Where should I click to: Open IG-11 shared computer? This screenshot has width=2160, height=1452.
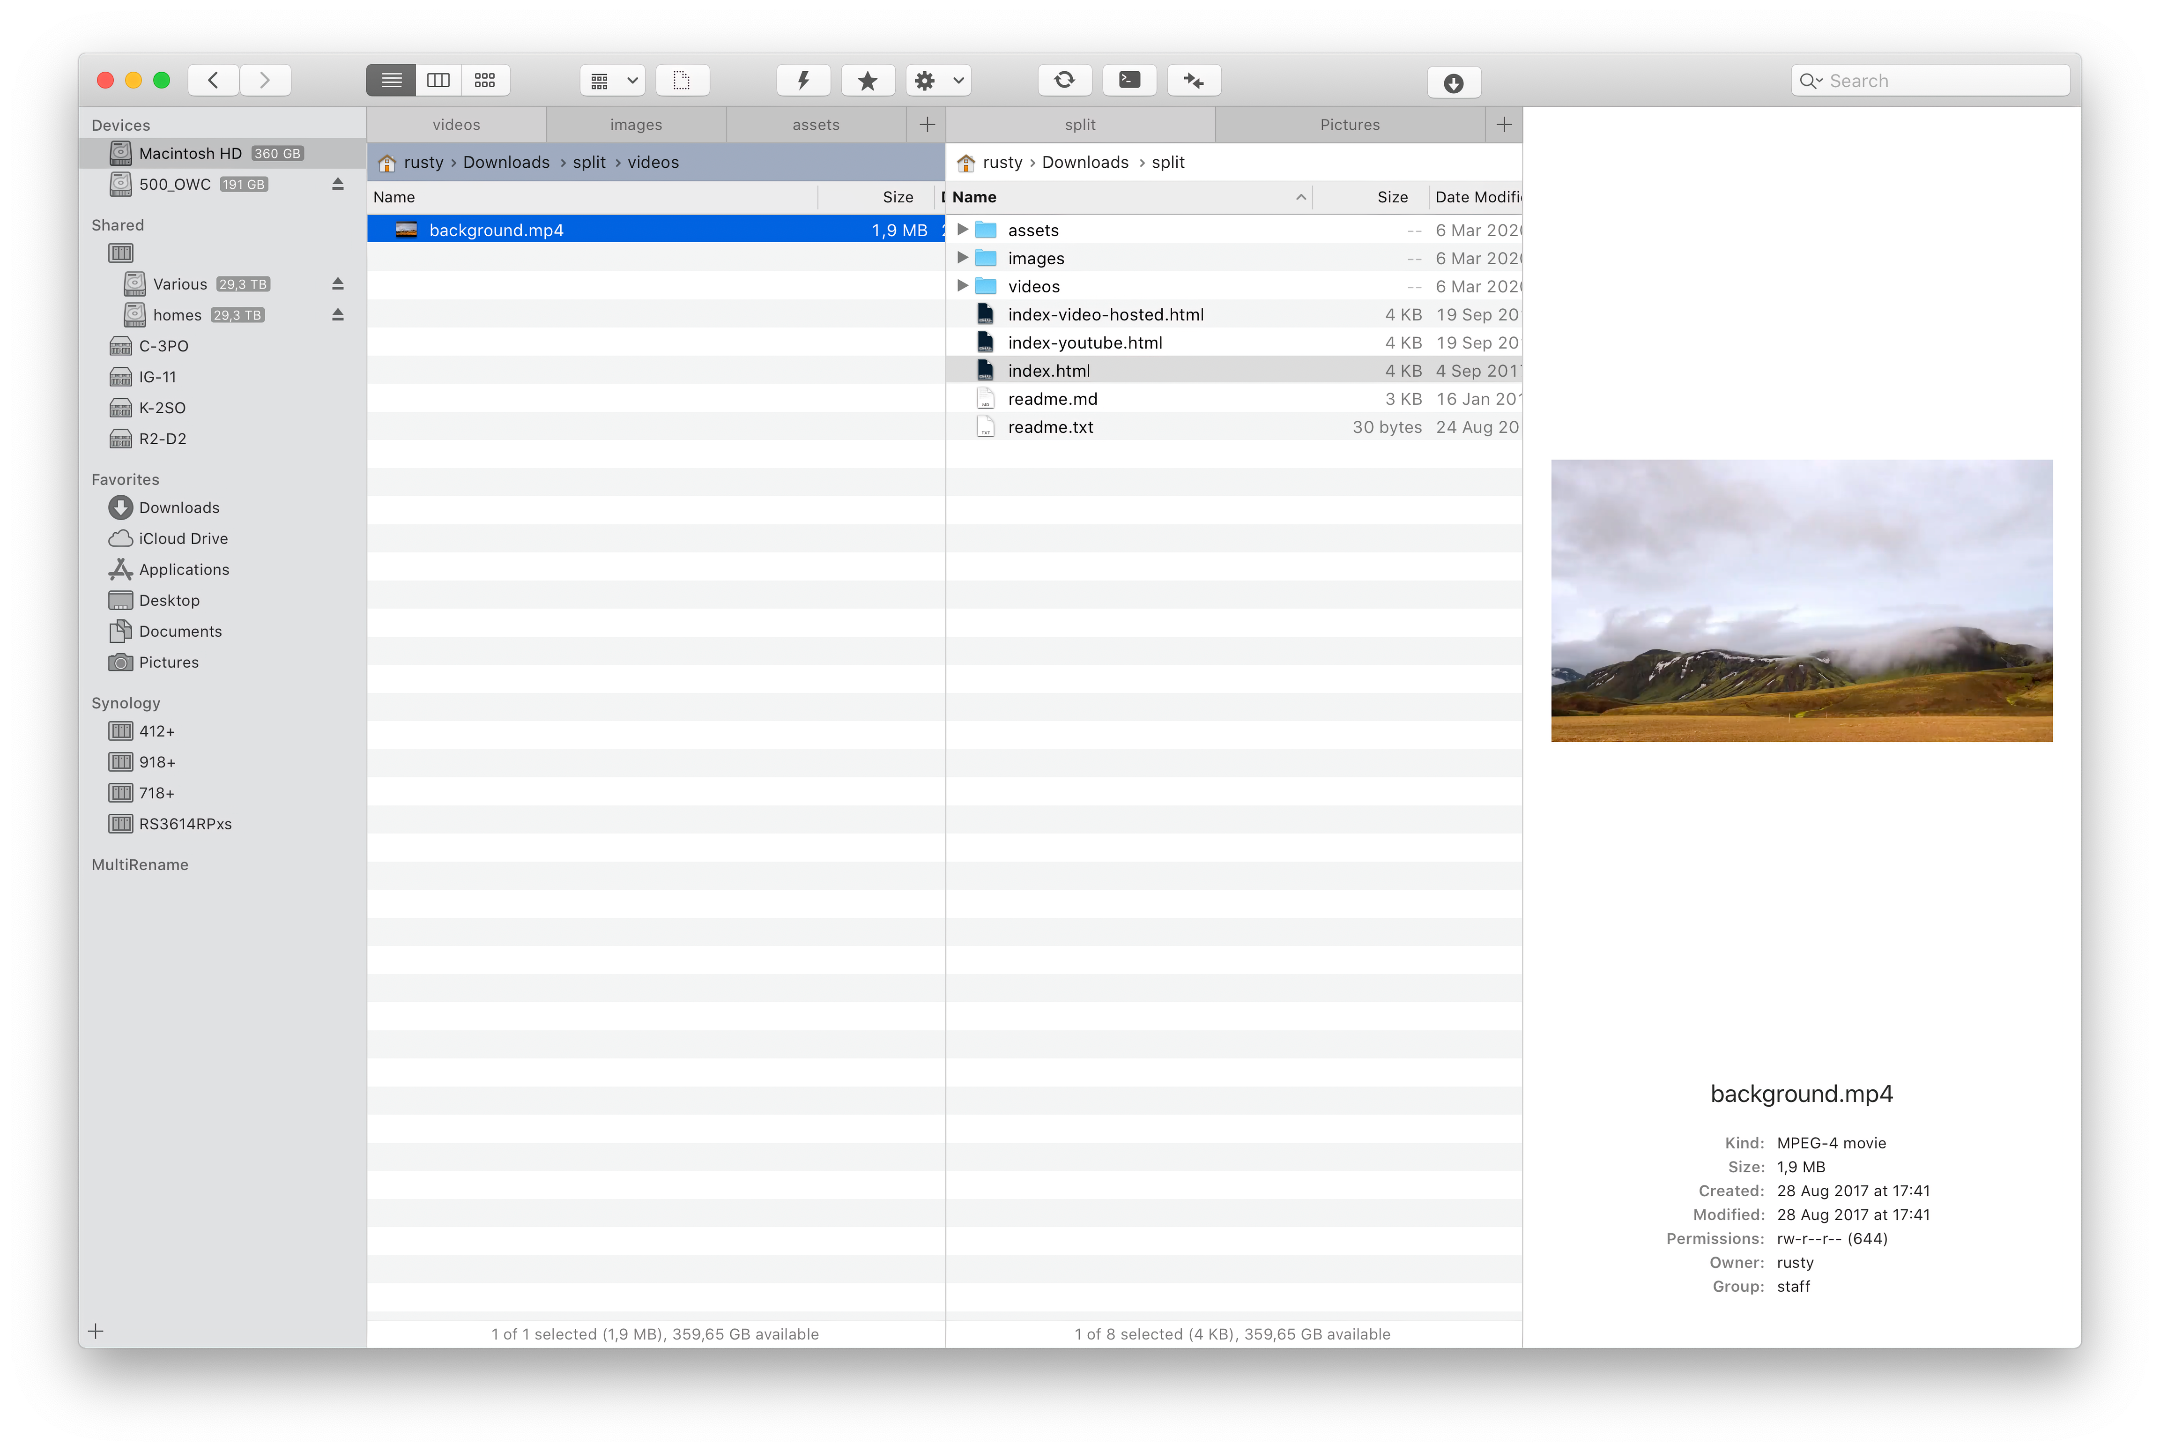point(222,377)
